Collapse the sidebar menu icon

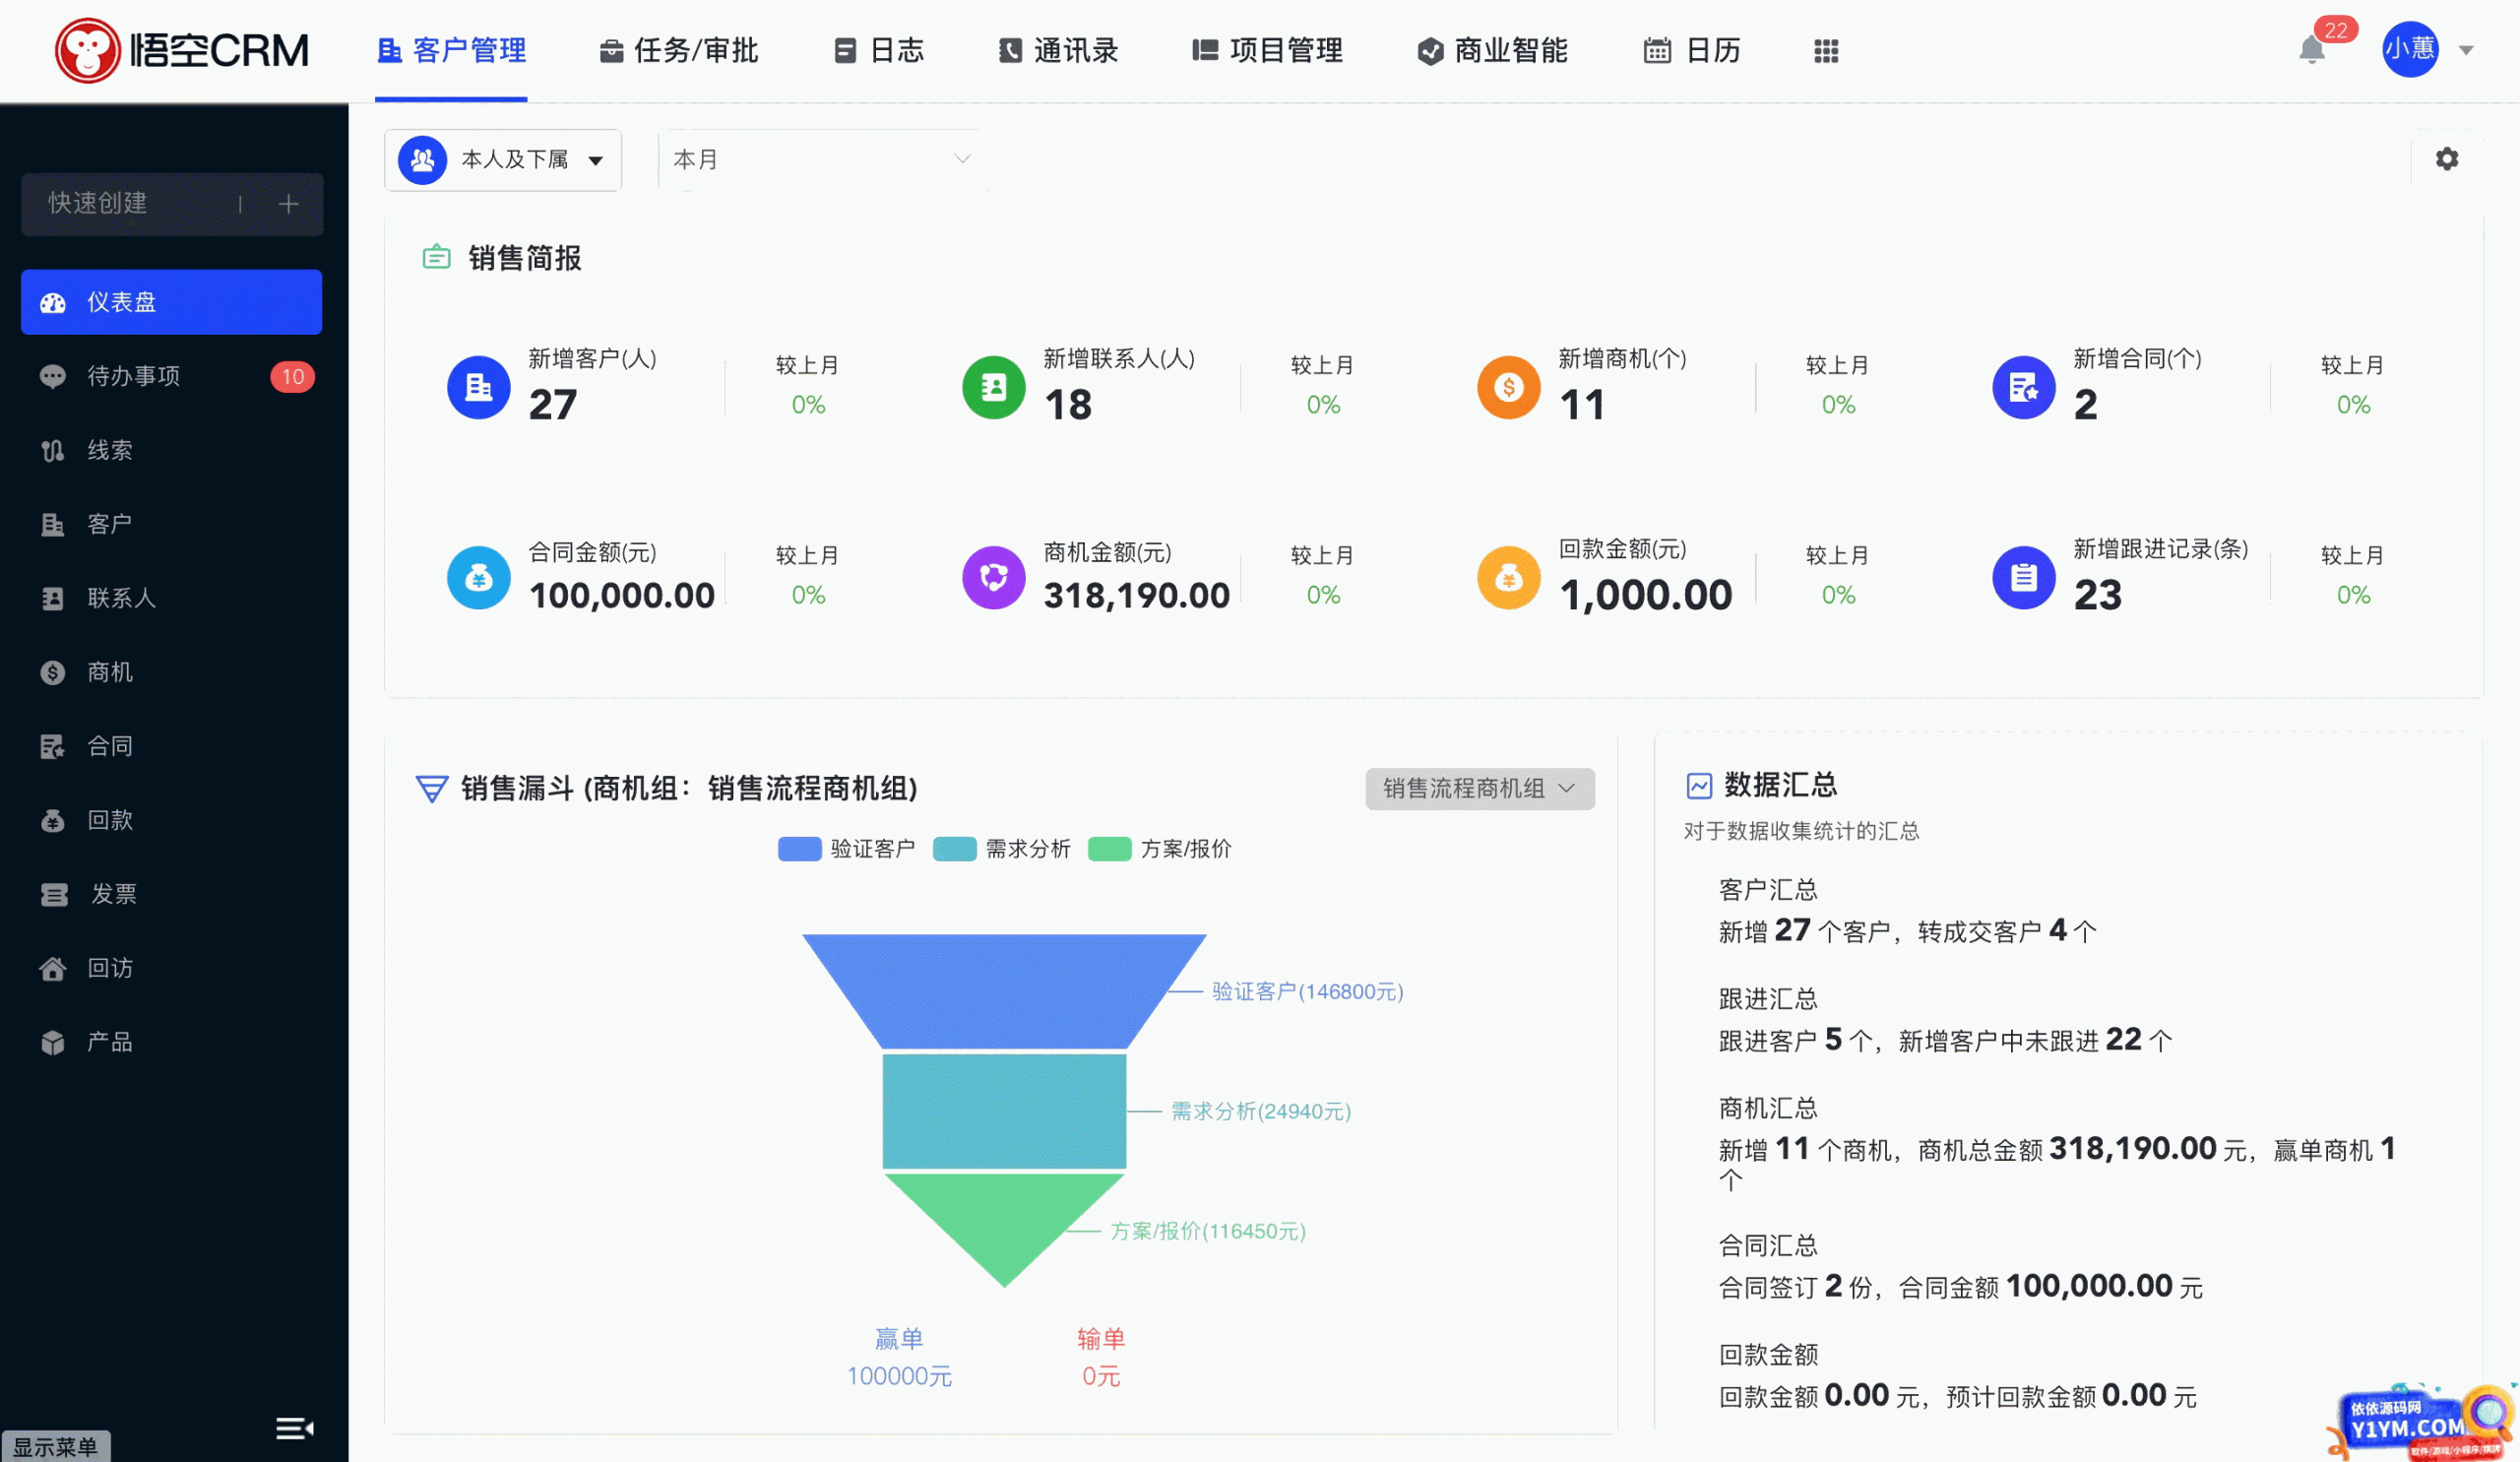coord(295,1428)
